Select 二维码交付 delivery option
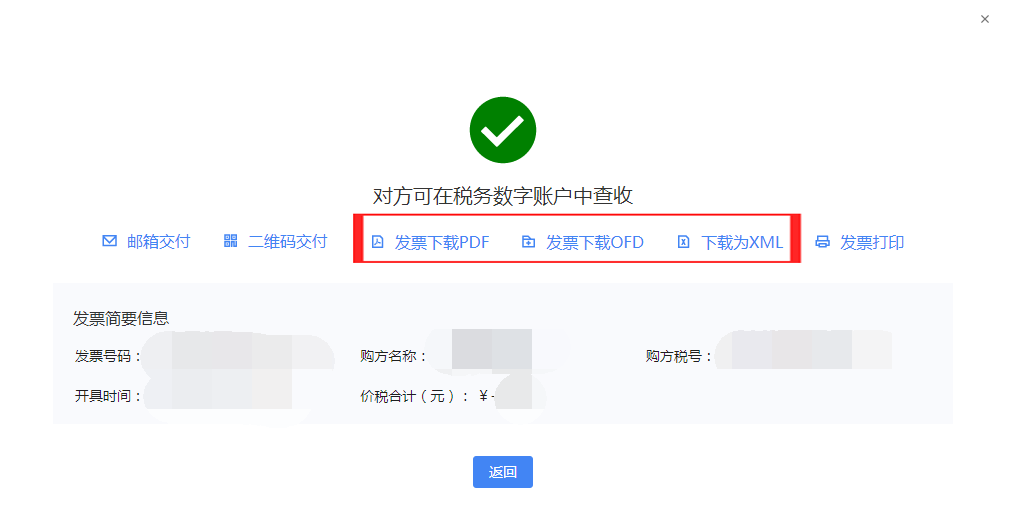 coord(288,242)
